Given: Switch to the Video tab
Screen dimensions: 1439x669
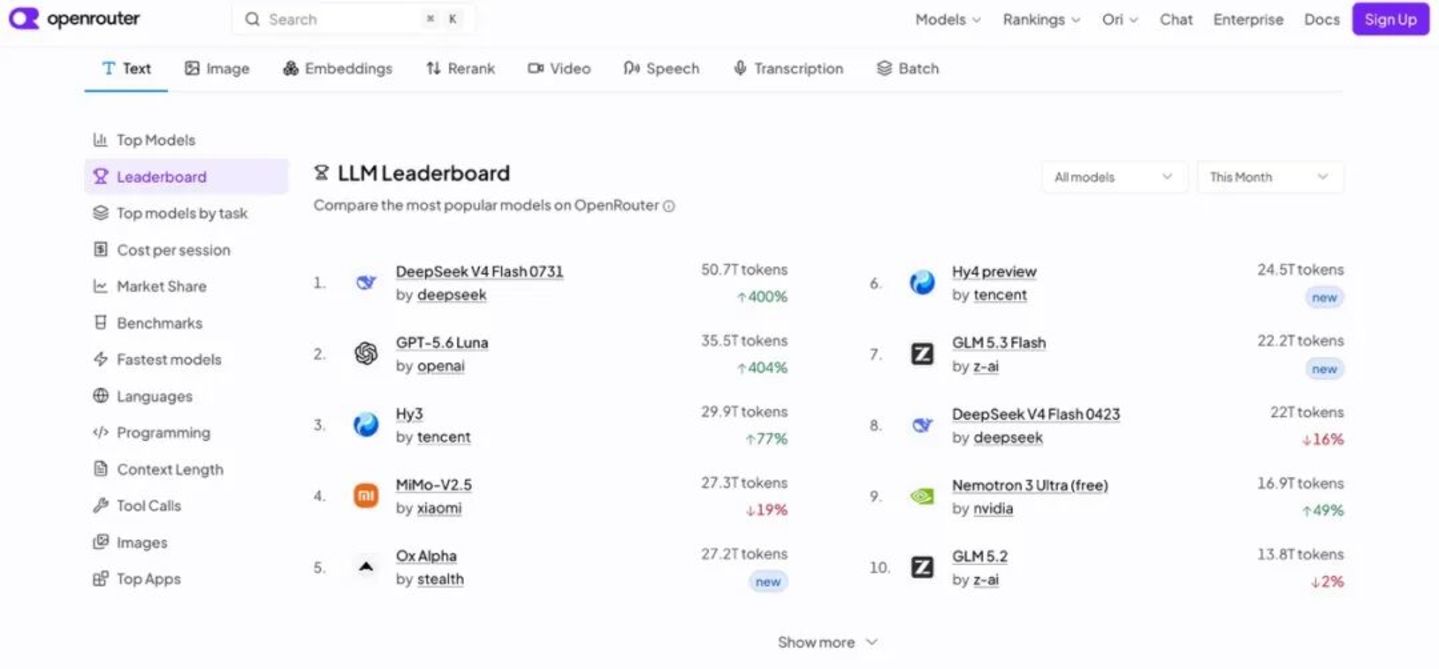Looking at the screenshot, I should click(x=559, y=68).
